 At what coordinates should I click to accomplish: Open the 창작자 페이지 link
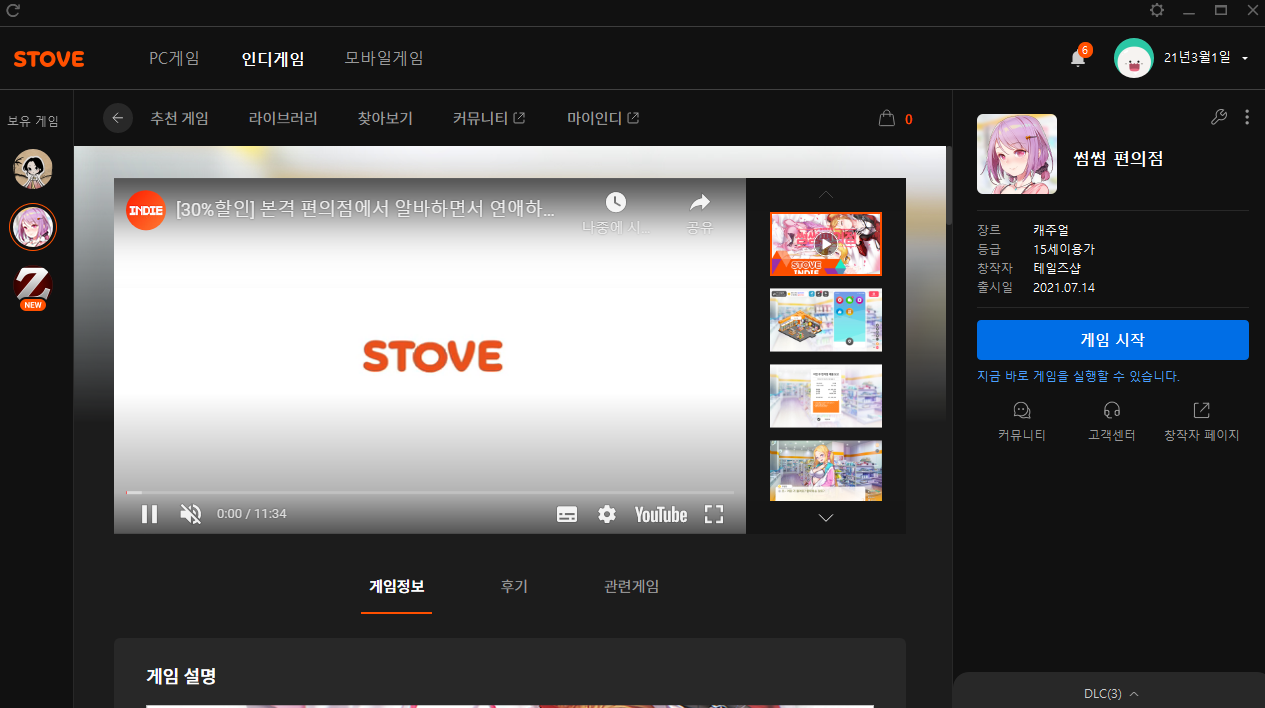tap(1201, 421)
